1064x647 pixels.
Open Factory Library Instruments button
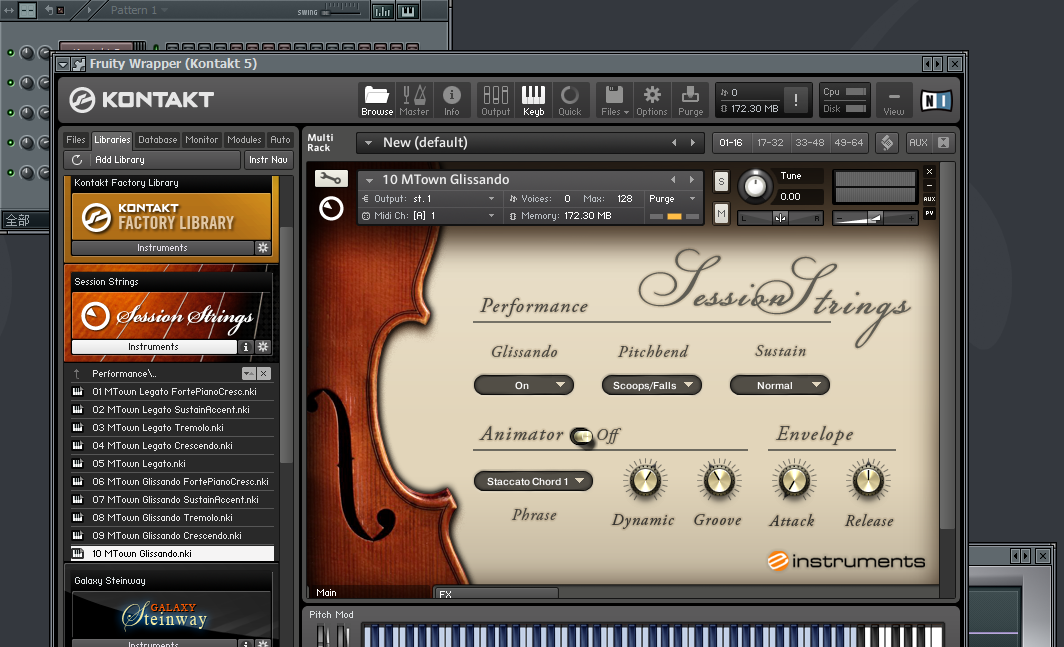[162, 248]
